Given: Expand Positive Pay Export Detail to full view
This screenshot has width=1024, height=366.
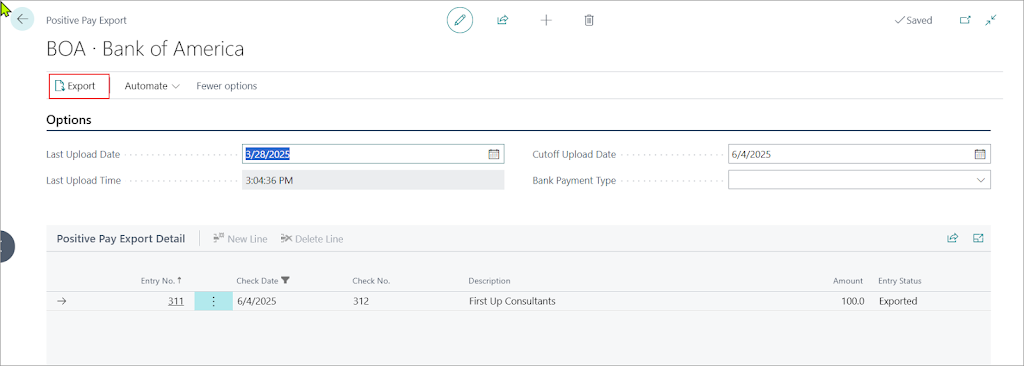Looking at the screenshot, I should pyautogui.click(x=978, y=239).
